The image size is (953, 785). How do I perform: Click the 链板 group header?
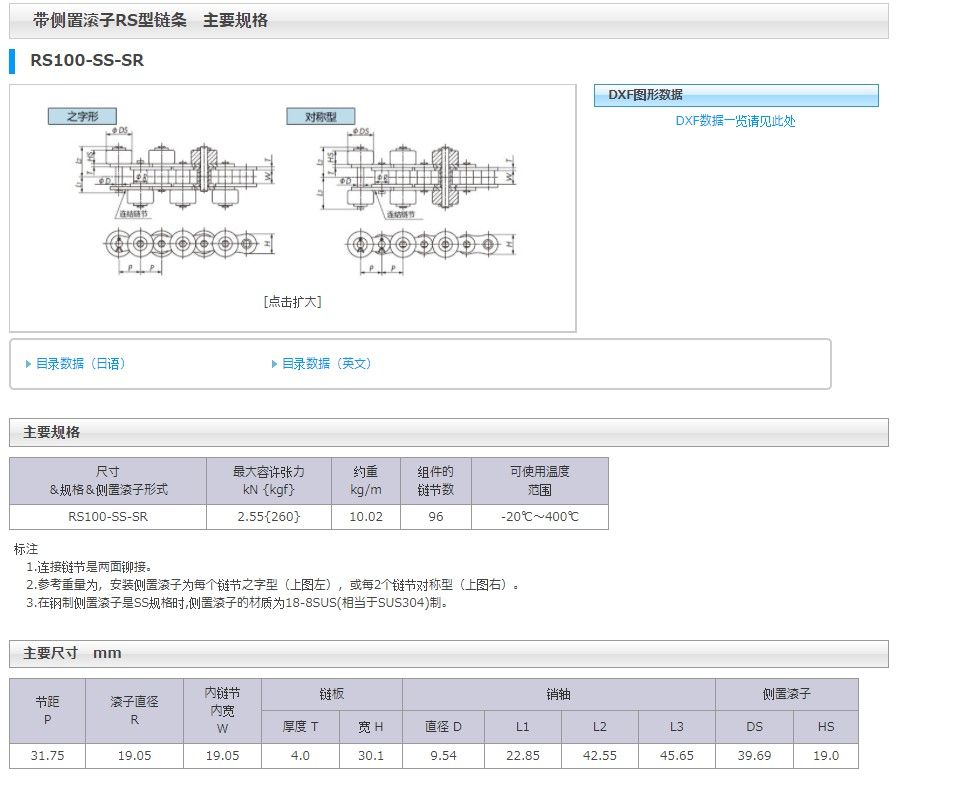point(332,694)
